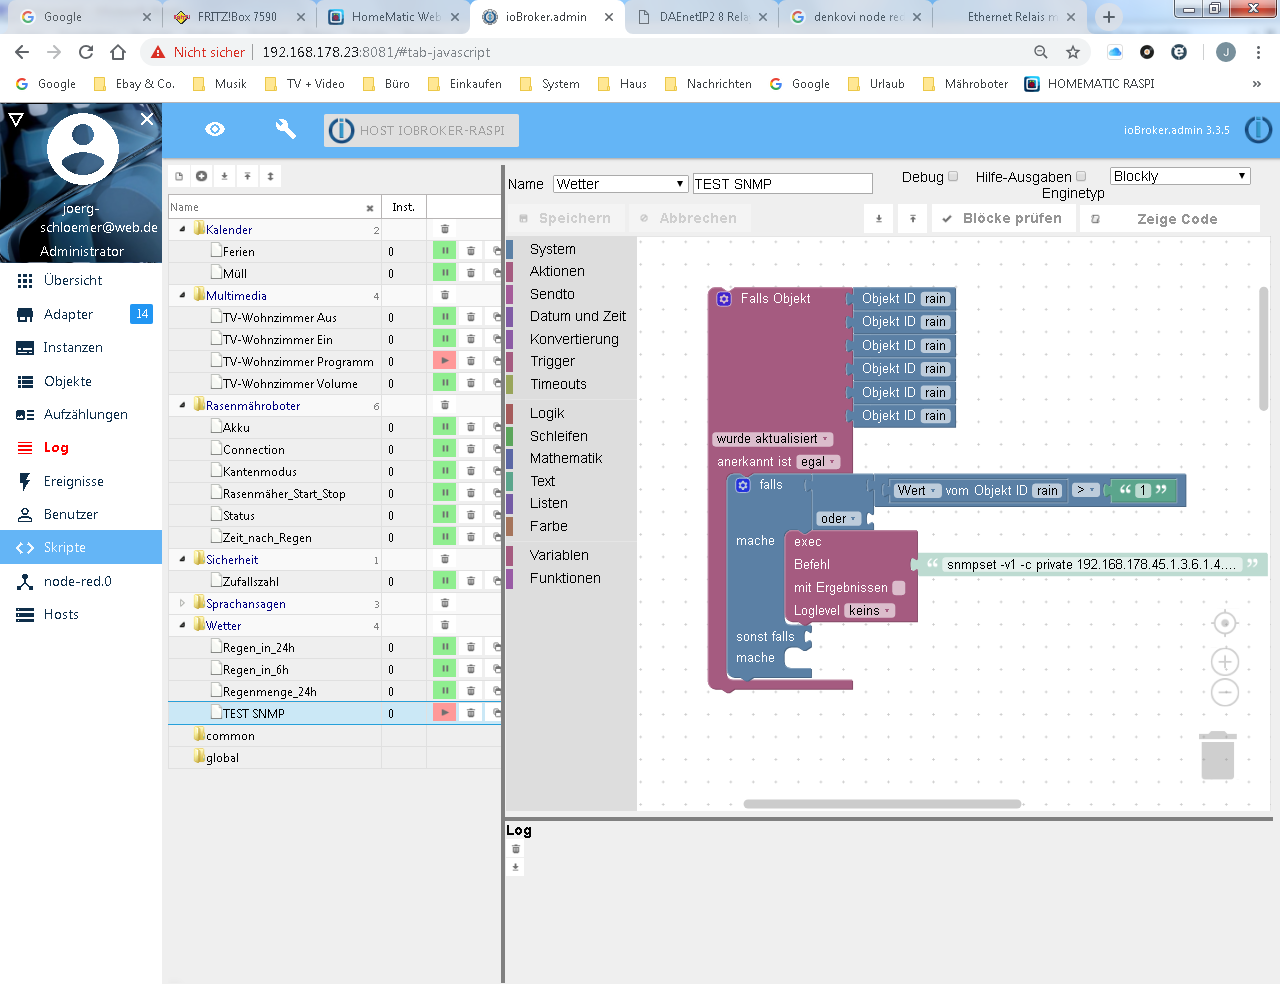
Task: Enable the Debug checkbox
Action: (x=953, y=176)
